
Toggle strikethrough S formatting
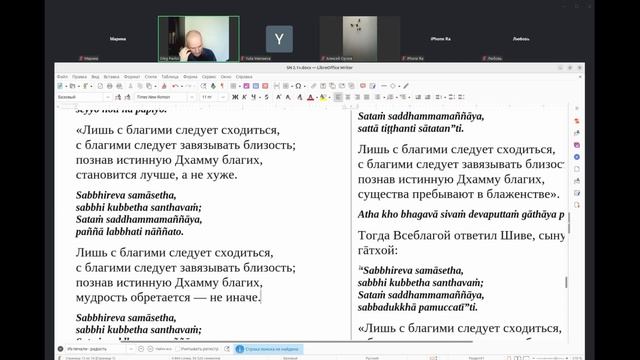(266, 97)
